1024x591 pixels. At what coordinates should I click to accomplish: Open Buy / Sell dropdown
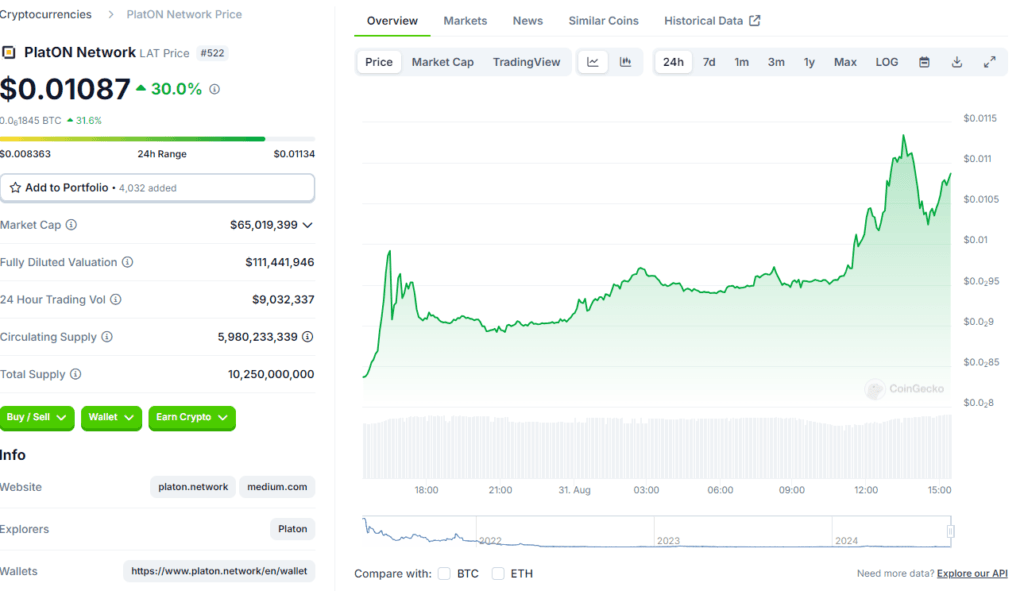tap(37, 417)
